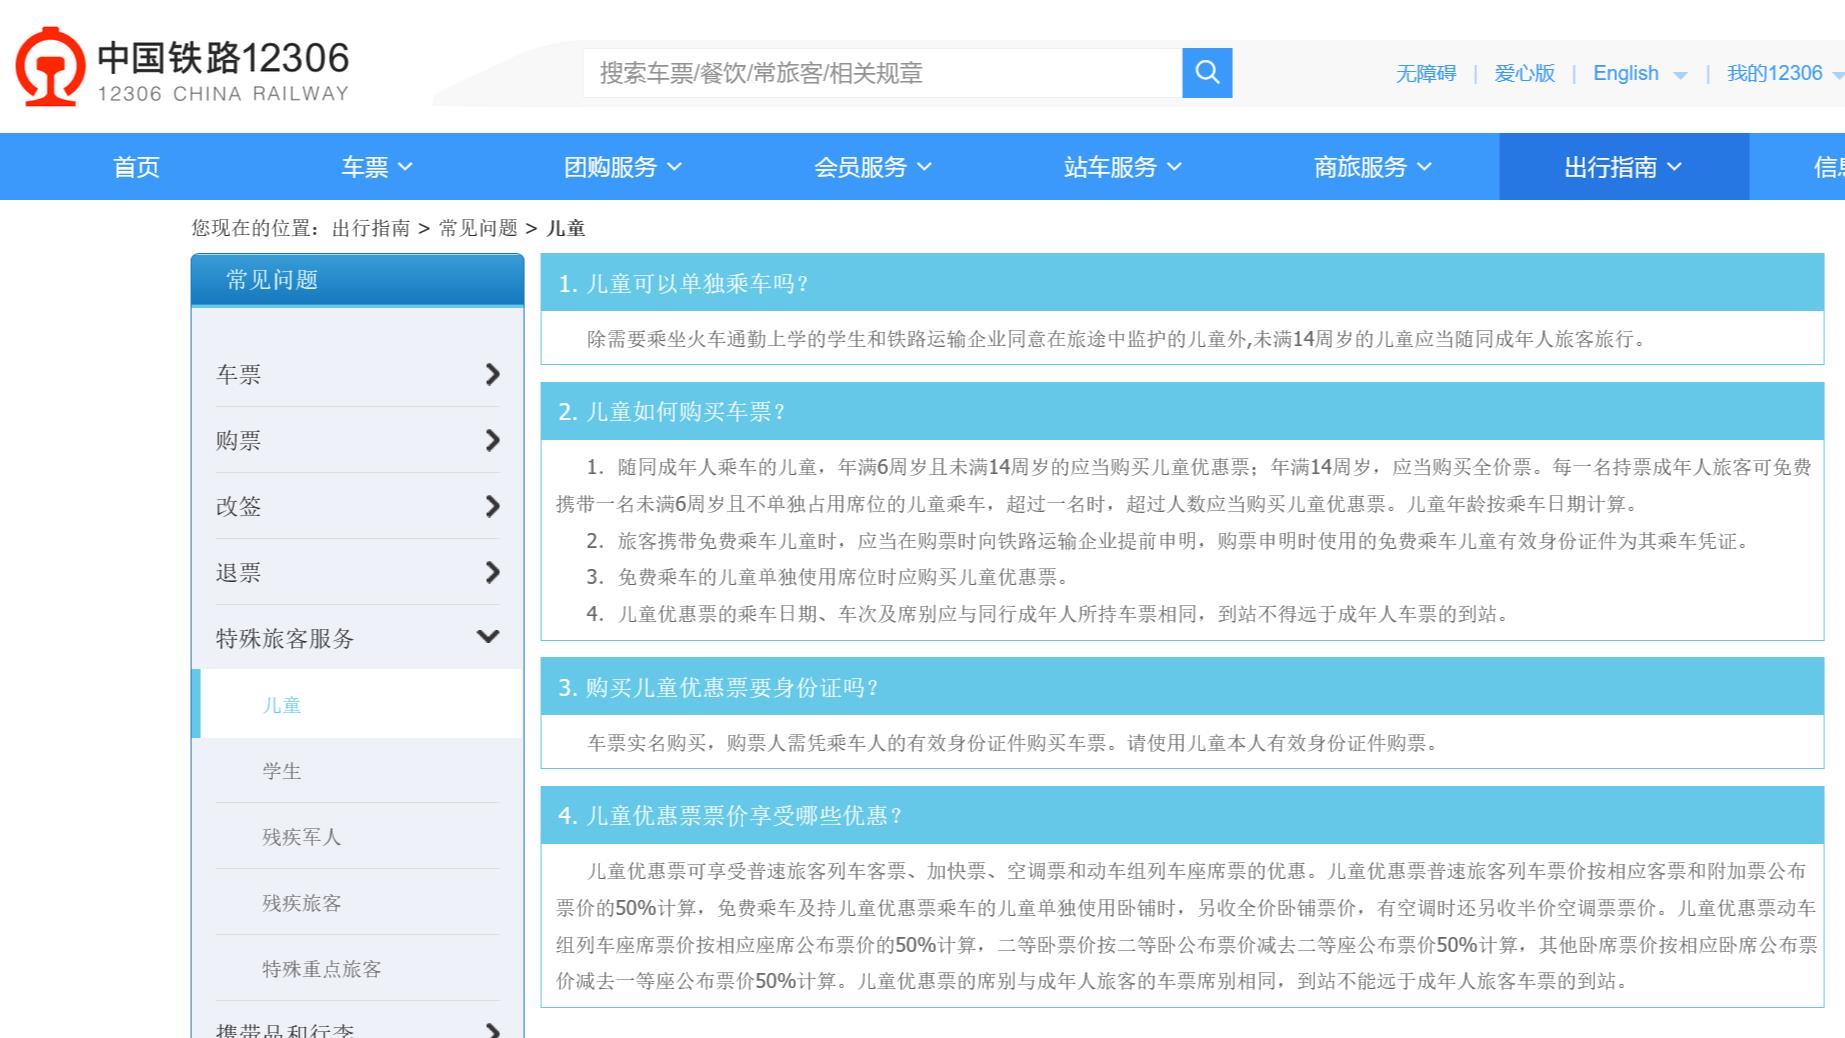Go to 首页 home tab
The height and width of the screenshot is (1038, 1845).
pos(136,167)
